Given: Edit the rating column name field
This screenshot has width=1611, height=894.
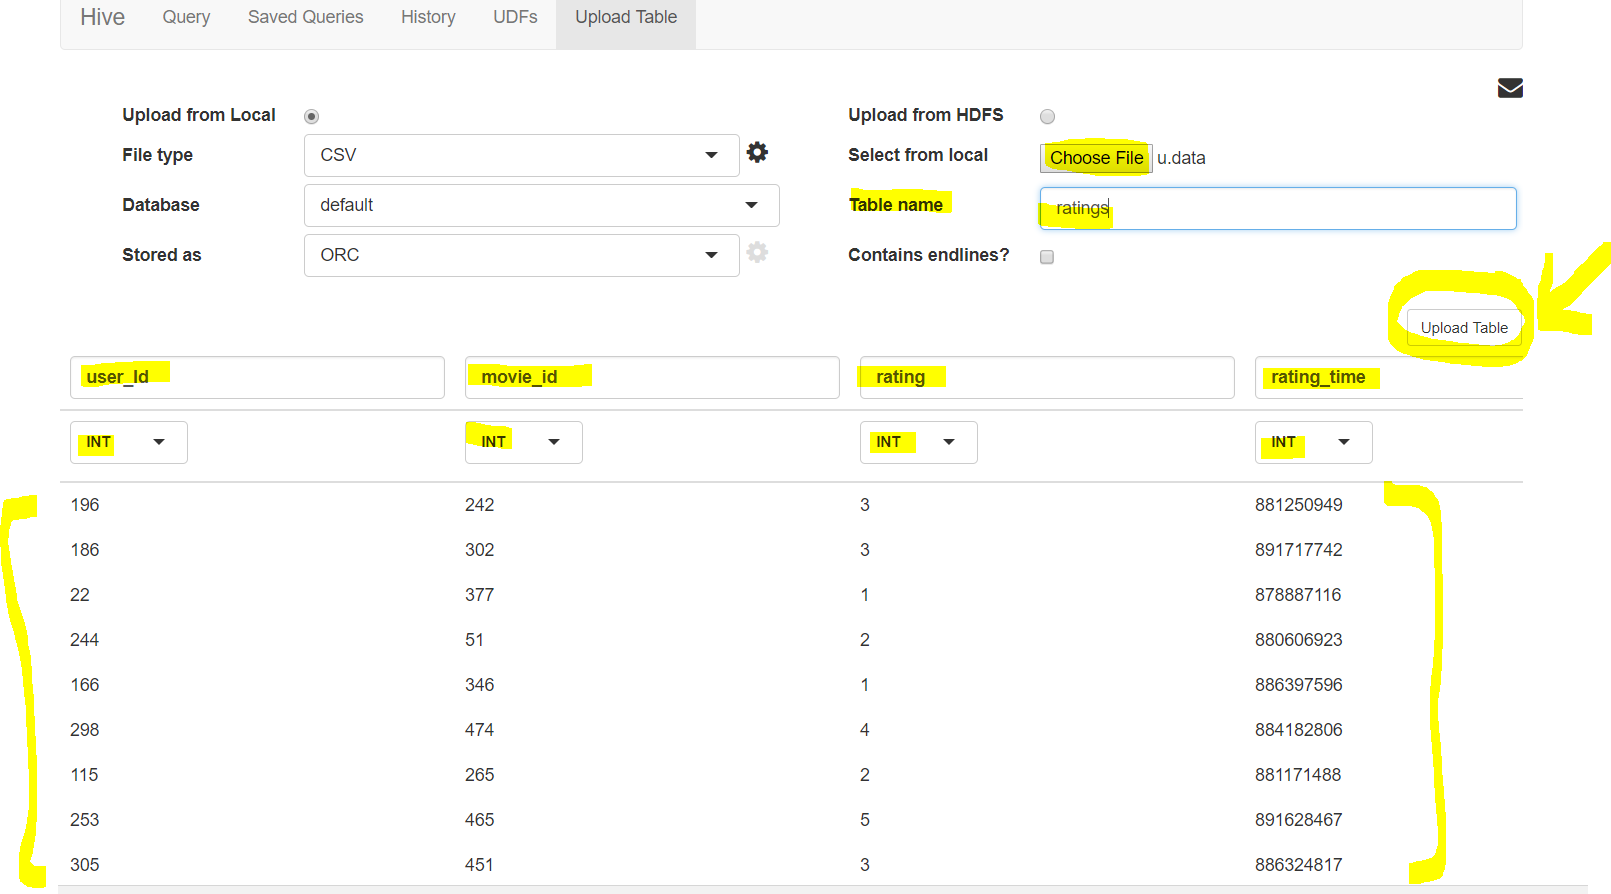Looking at the screenshot, I should [x=1047, y=377].
